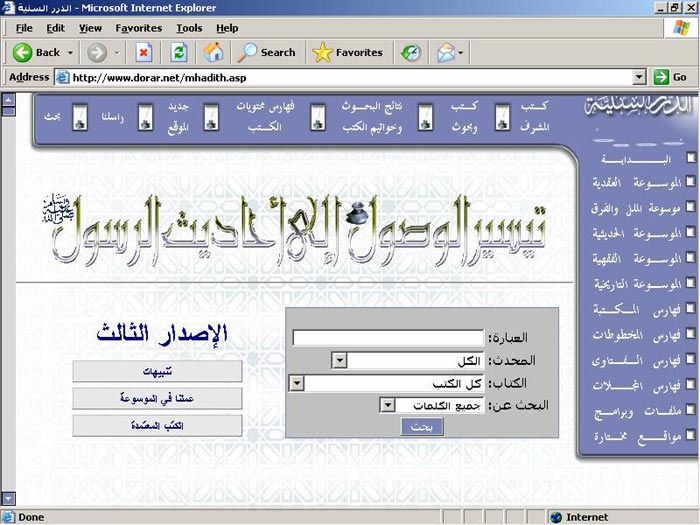Open the Favorites star button
The width and height of the screenshot is (700, 525).
pyautogui.click(x=347, y=52)
